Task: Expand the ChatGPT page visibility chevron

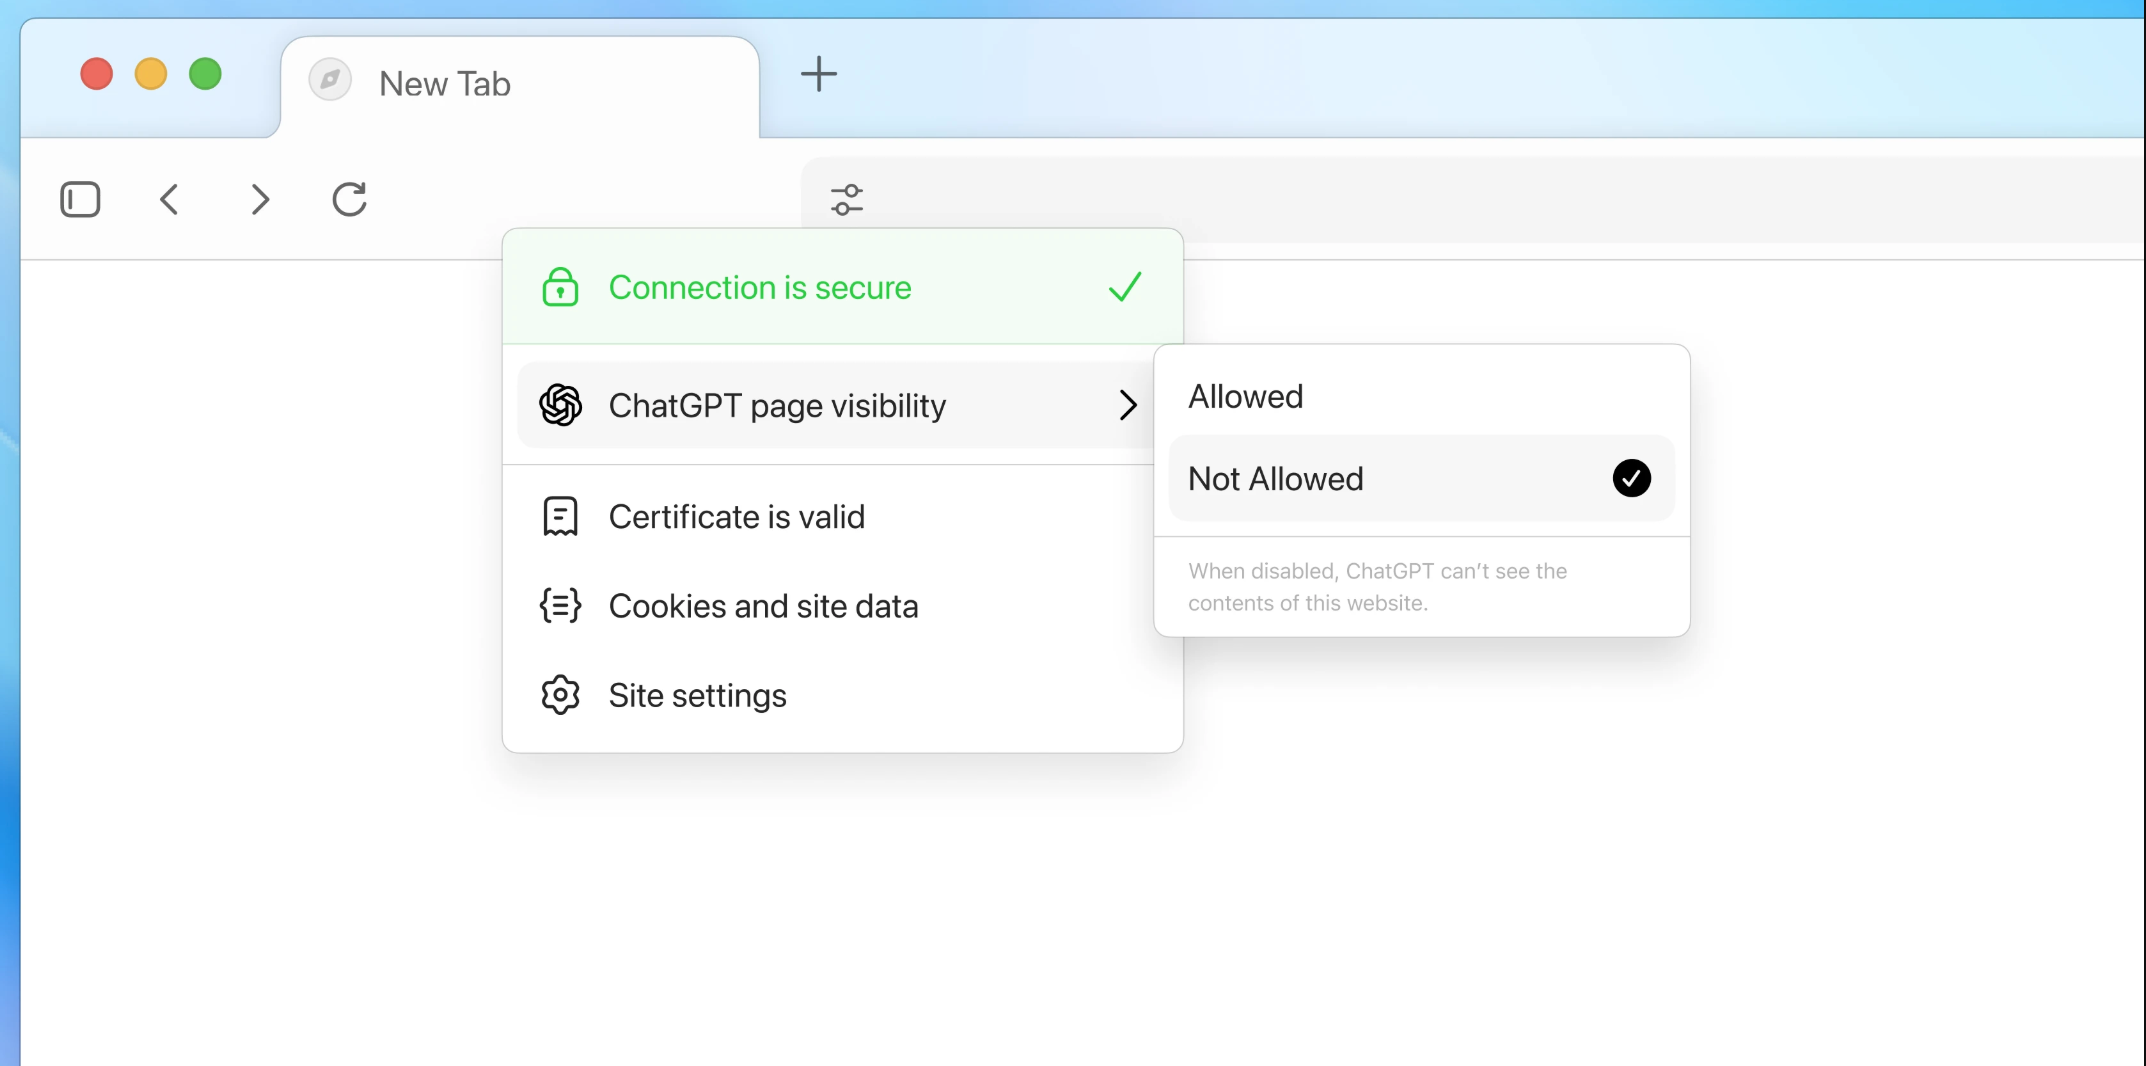Action: click(x=1128, y=405)
